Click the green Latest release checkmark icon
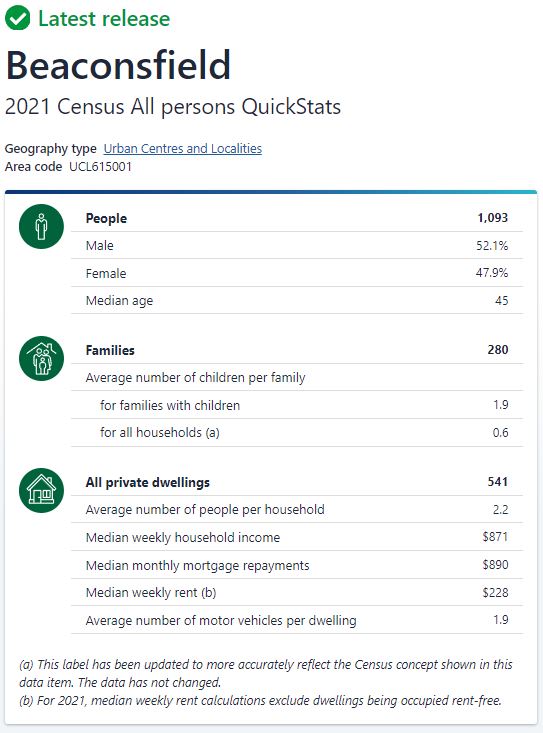The image size is (543, 733). 17,18
